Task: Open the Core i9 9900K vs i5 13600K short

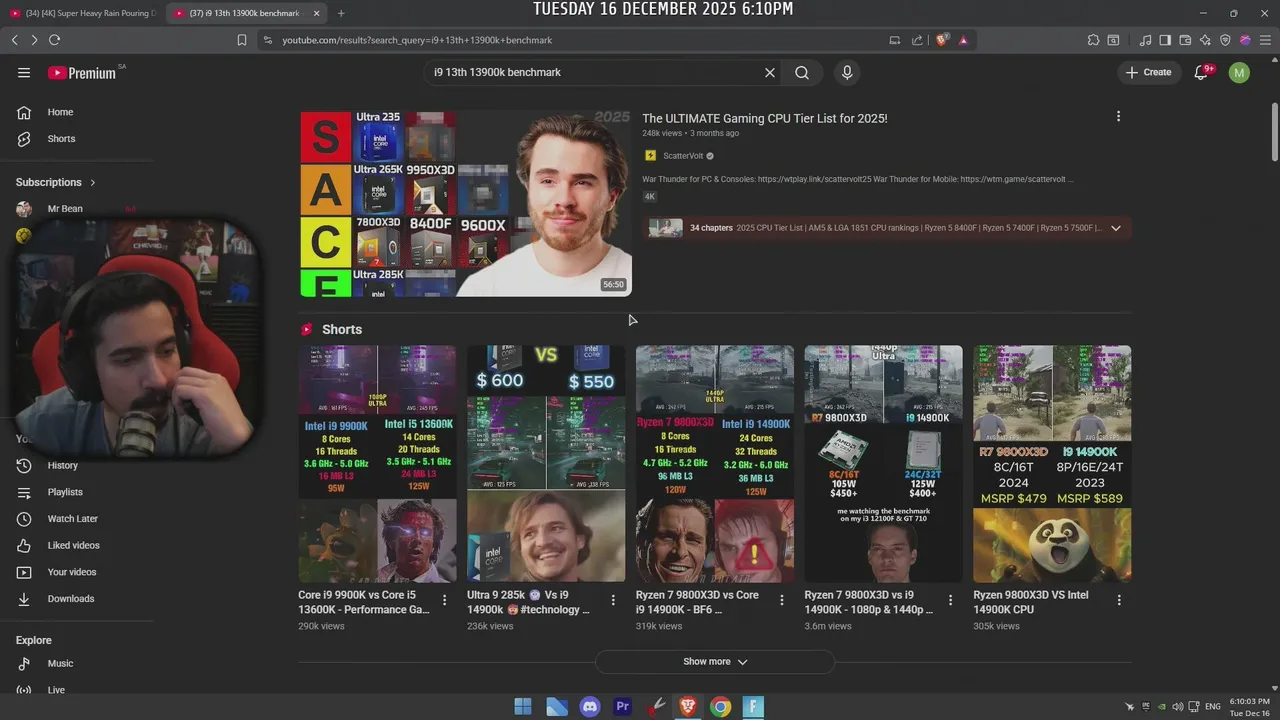Action: click(x=377, y=464)
